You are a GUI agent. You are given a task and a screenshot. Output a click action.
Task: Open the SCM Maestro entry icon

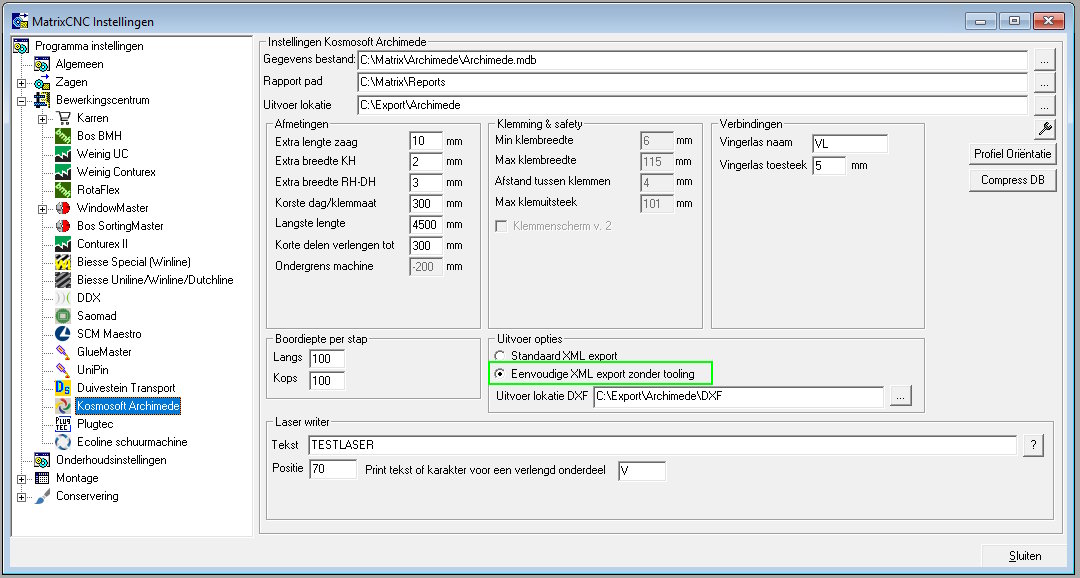(63, 334)
